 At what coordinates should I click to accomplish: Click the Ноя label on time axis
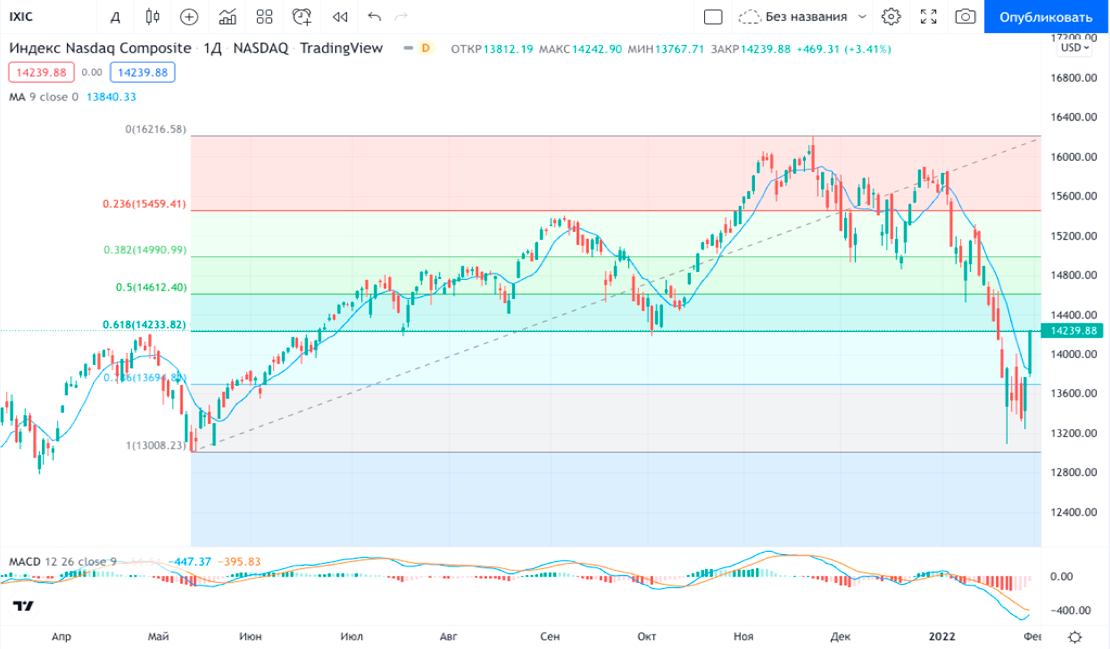click(743, 636)
